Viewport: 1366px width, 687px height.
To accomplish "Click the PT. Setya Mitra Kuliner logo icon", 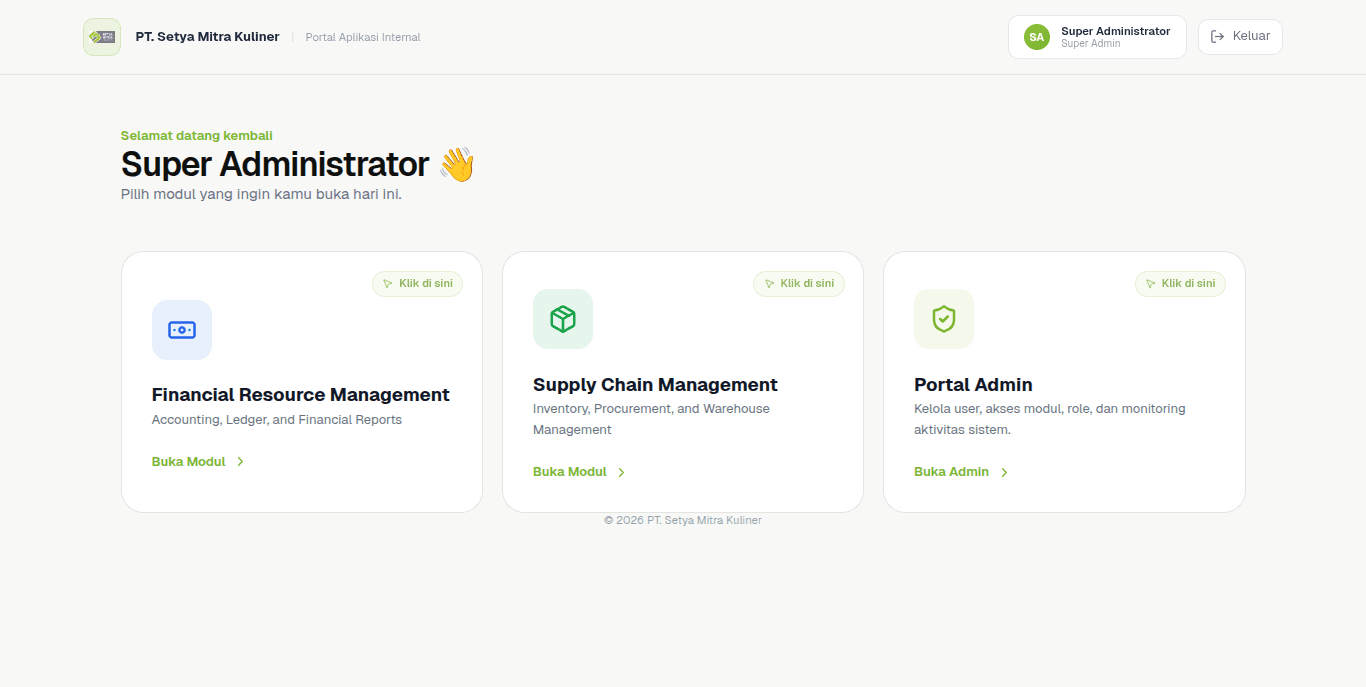I will click(102, 37).
